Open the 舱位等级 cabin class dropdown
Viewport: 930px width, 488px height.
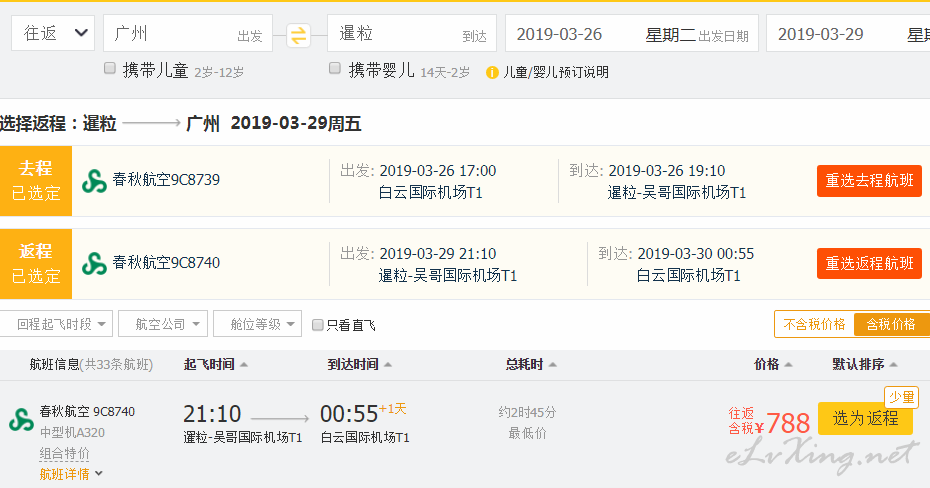point(257,324)
